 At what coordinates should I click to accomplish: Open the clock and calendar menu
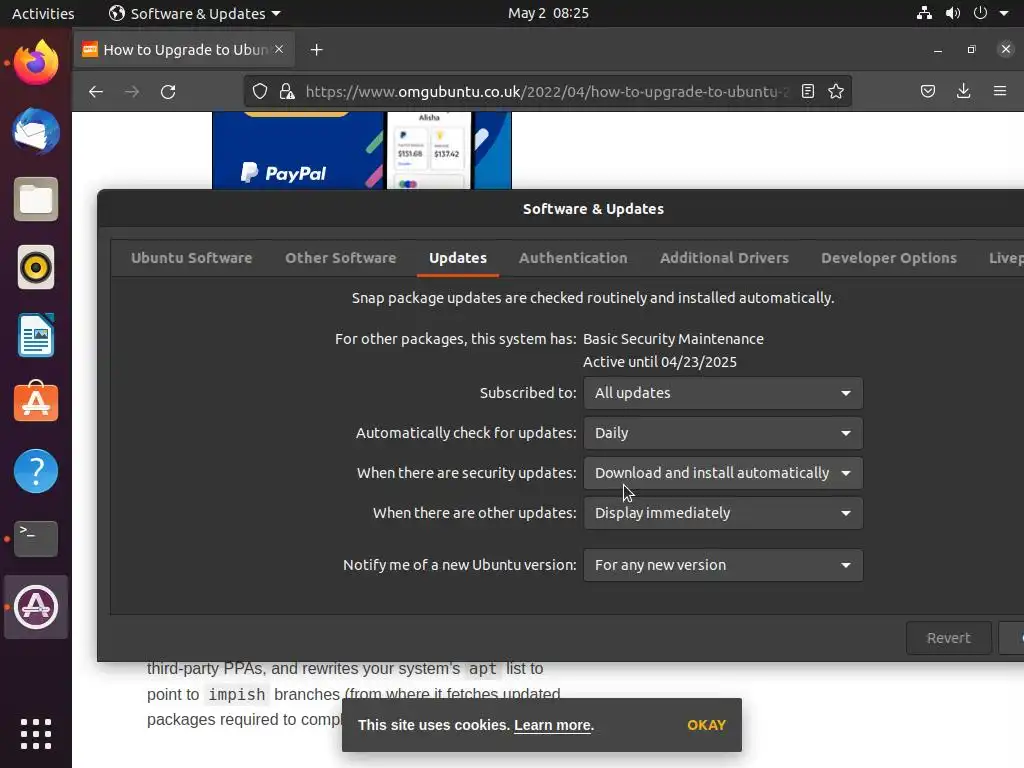[548, 13]
